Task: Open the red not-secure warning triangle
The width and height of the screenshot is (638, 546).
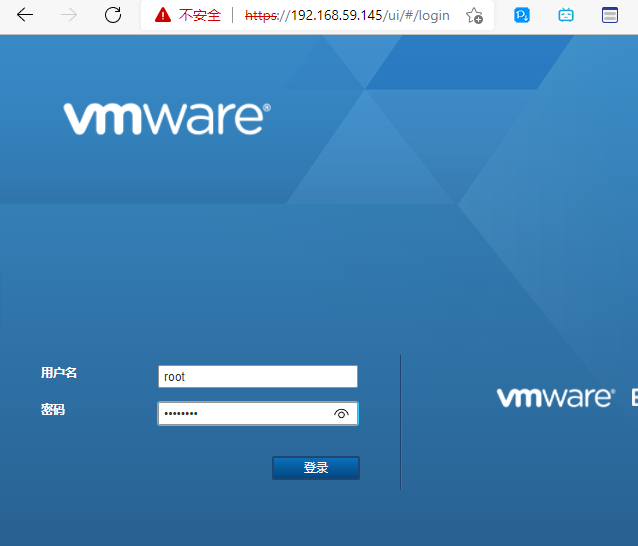Action: (163, 15)
